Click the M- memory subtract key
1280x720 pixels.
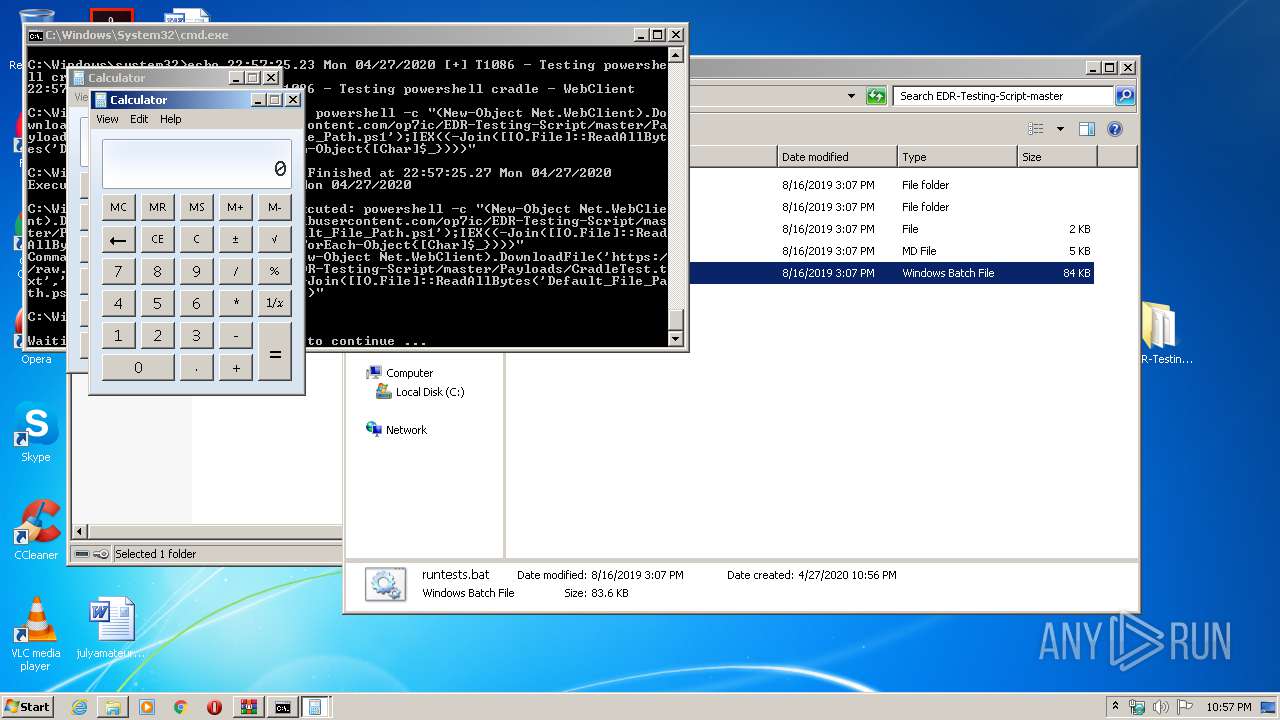pyautogui.click(x=274, y=207)
